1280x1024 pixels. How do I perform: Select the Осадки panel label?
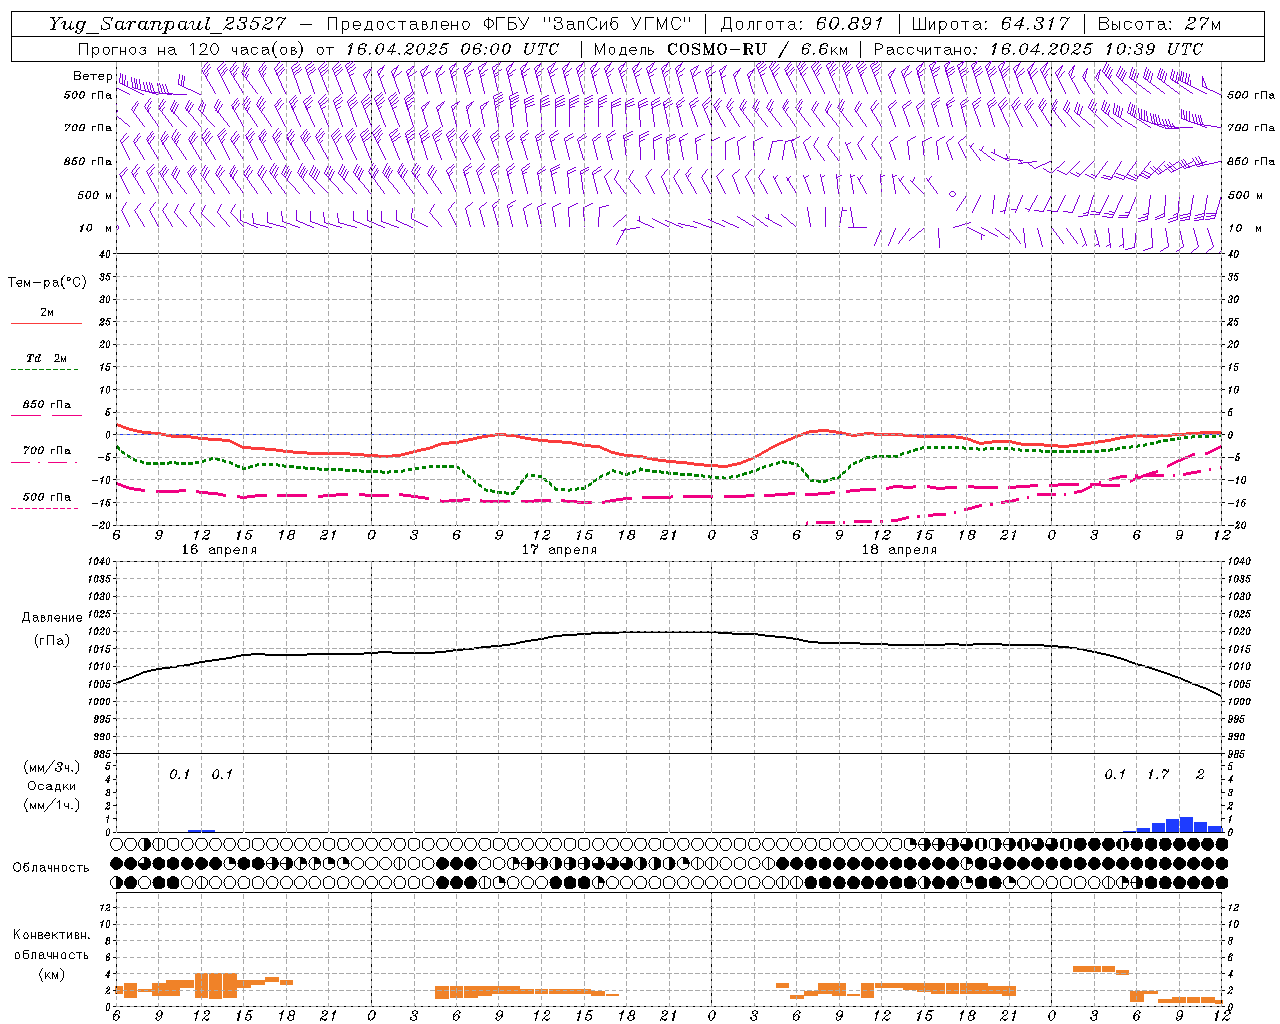click(52, 786)
